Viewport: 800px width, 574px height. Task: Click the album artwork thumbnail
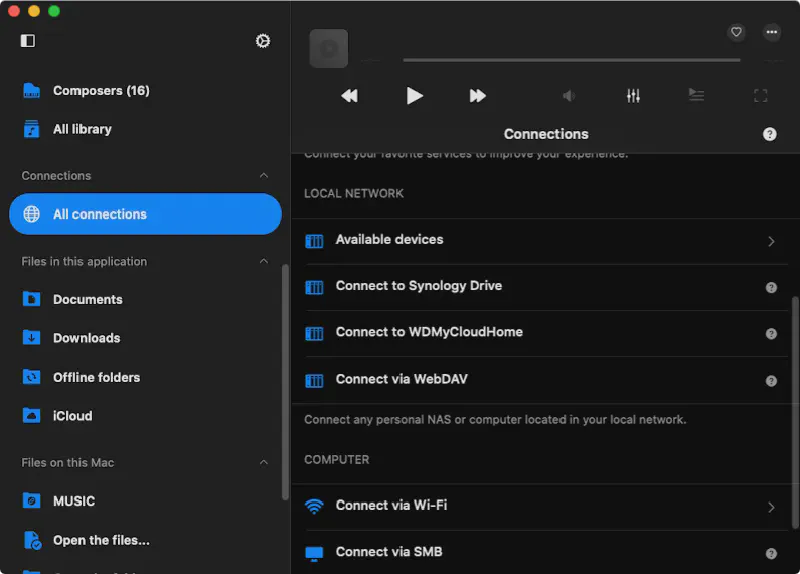tap(328, 48)
